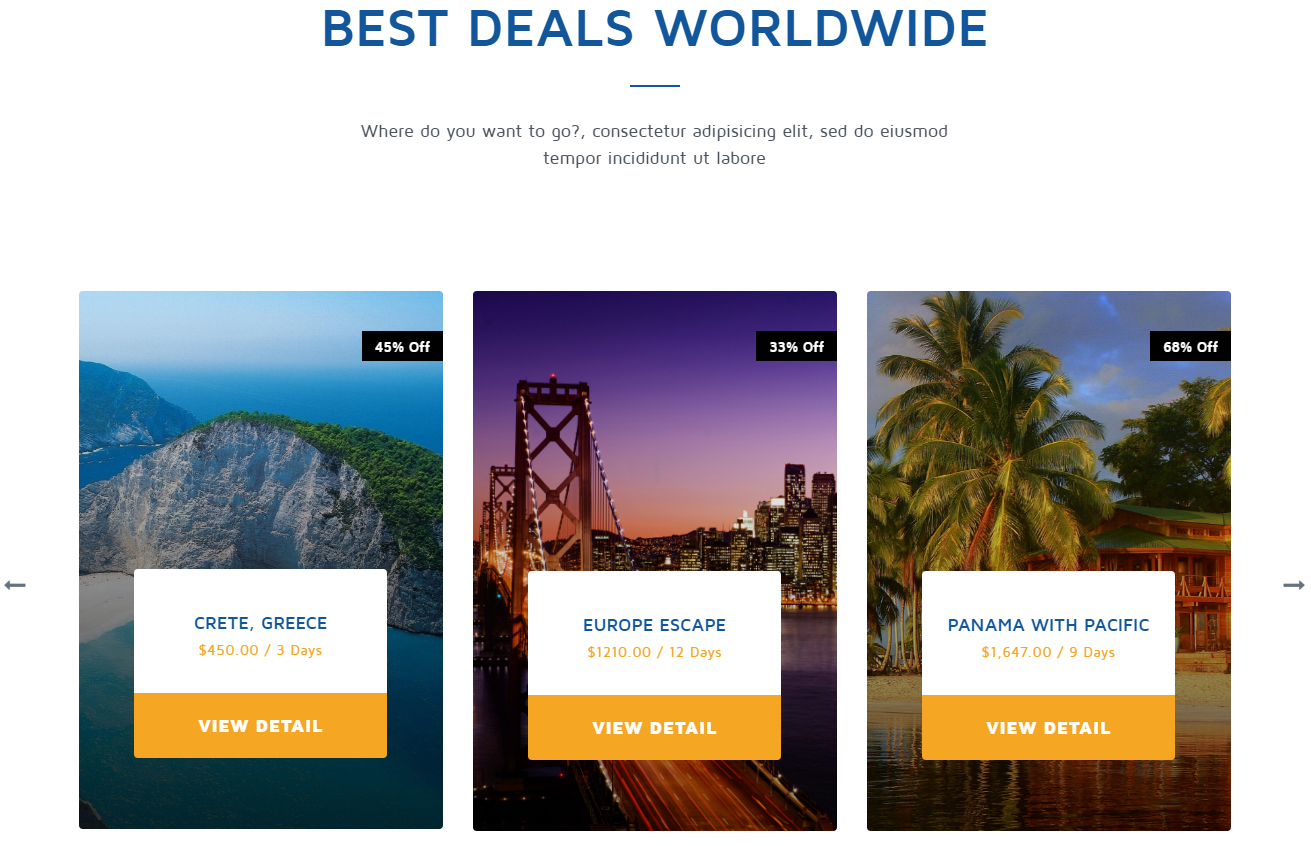Open the palm tree beach image
1311x846 pixels.
pyautogui.click(x=1049, y=450)
